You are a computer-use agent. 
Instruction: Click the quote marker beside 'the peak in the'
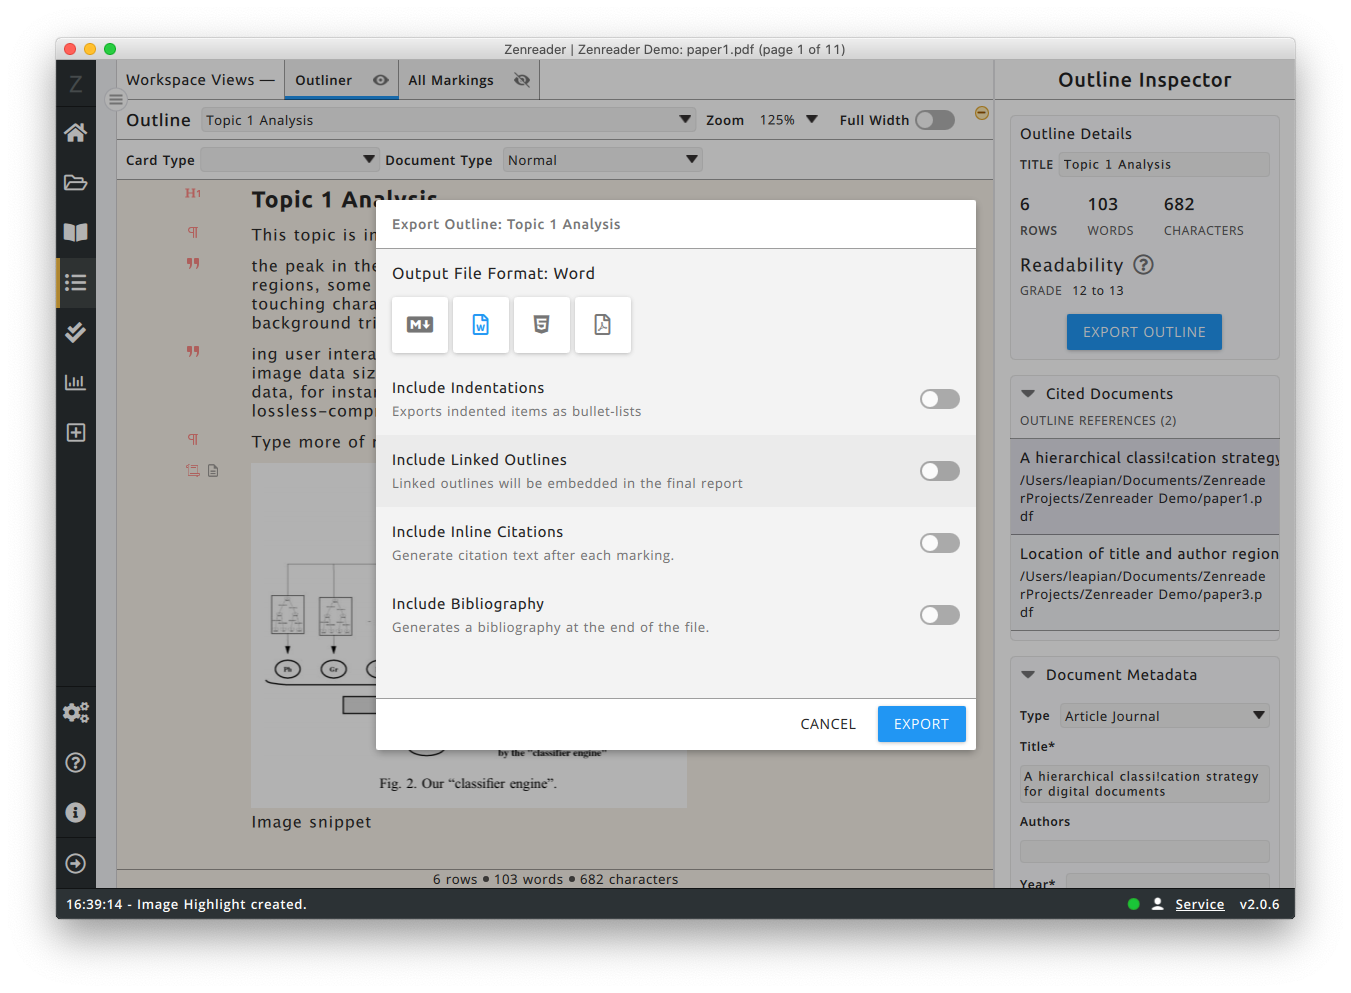click(193, 263)
